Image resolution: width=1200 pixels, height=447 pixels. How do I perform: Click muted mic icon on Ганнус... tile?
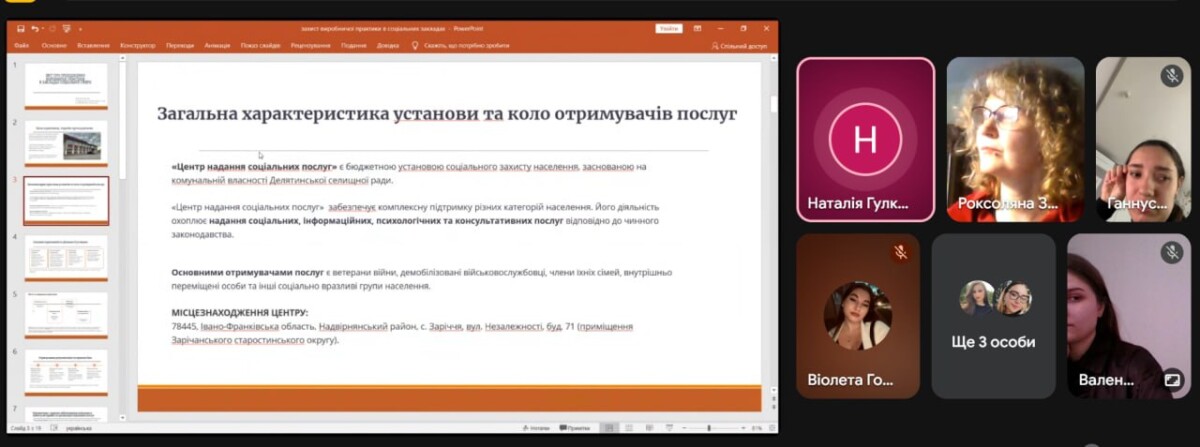coord(1171,76)
